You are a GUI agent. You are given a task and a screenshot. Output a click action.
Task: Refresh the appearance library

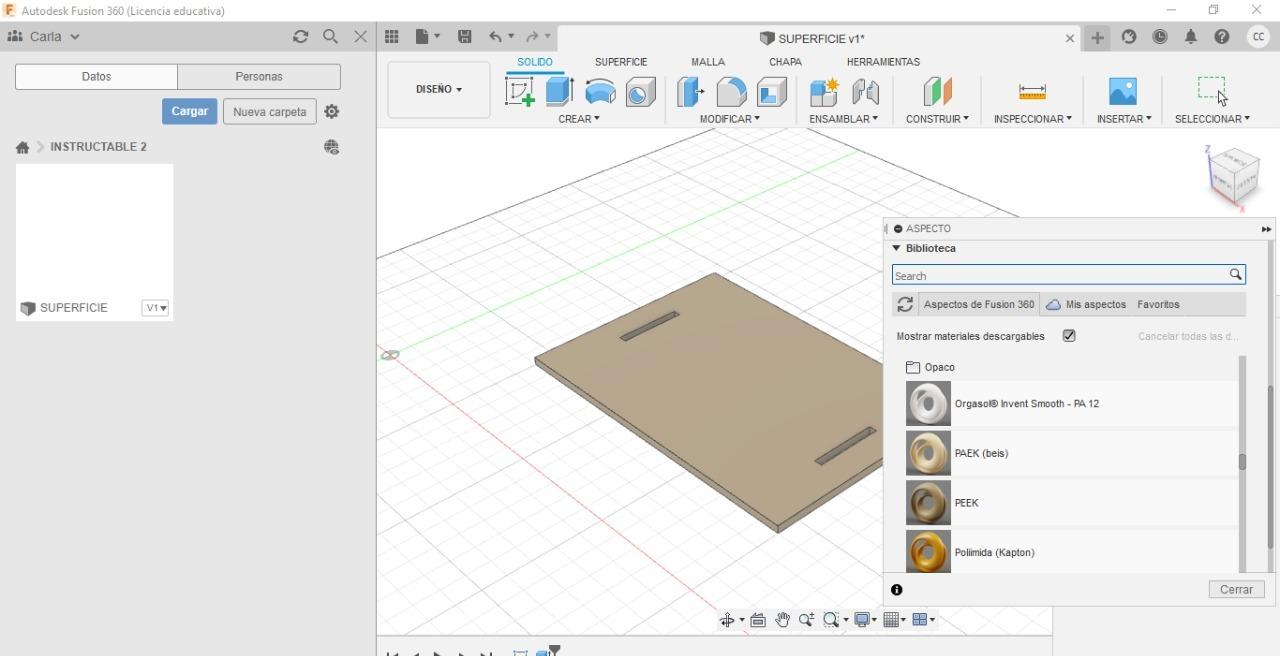(905, 304)
